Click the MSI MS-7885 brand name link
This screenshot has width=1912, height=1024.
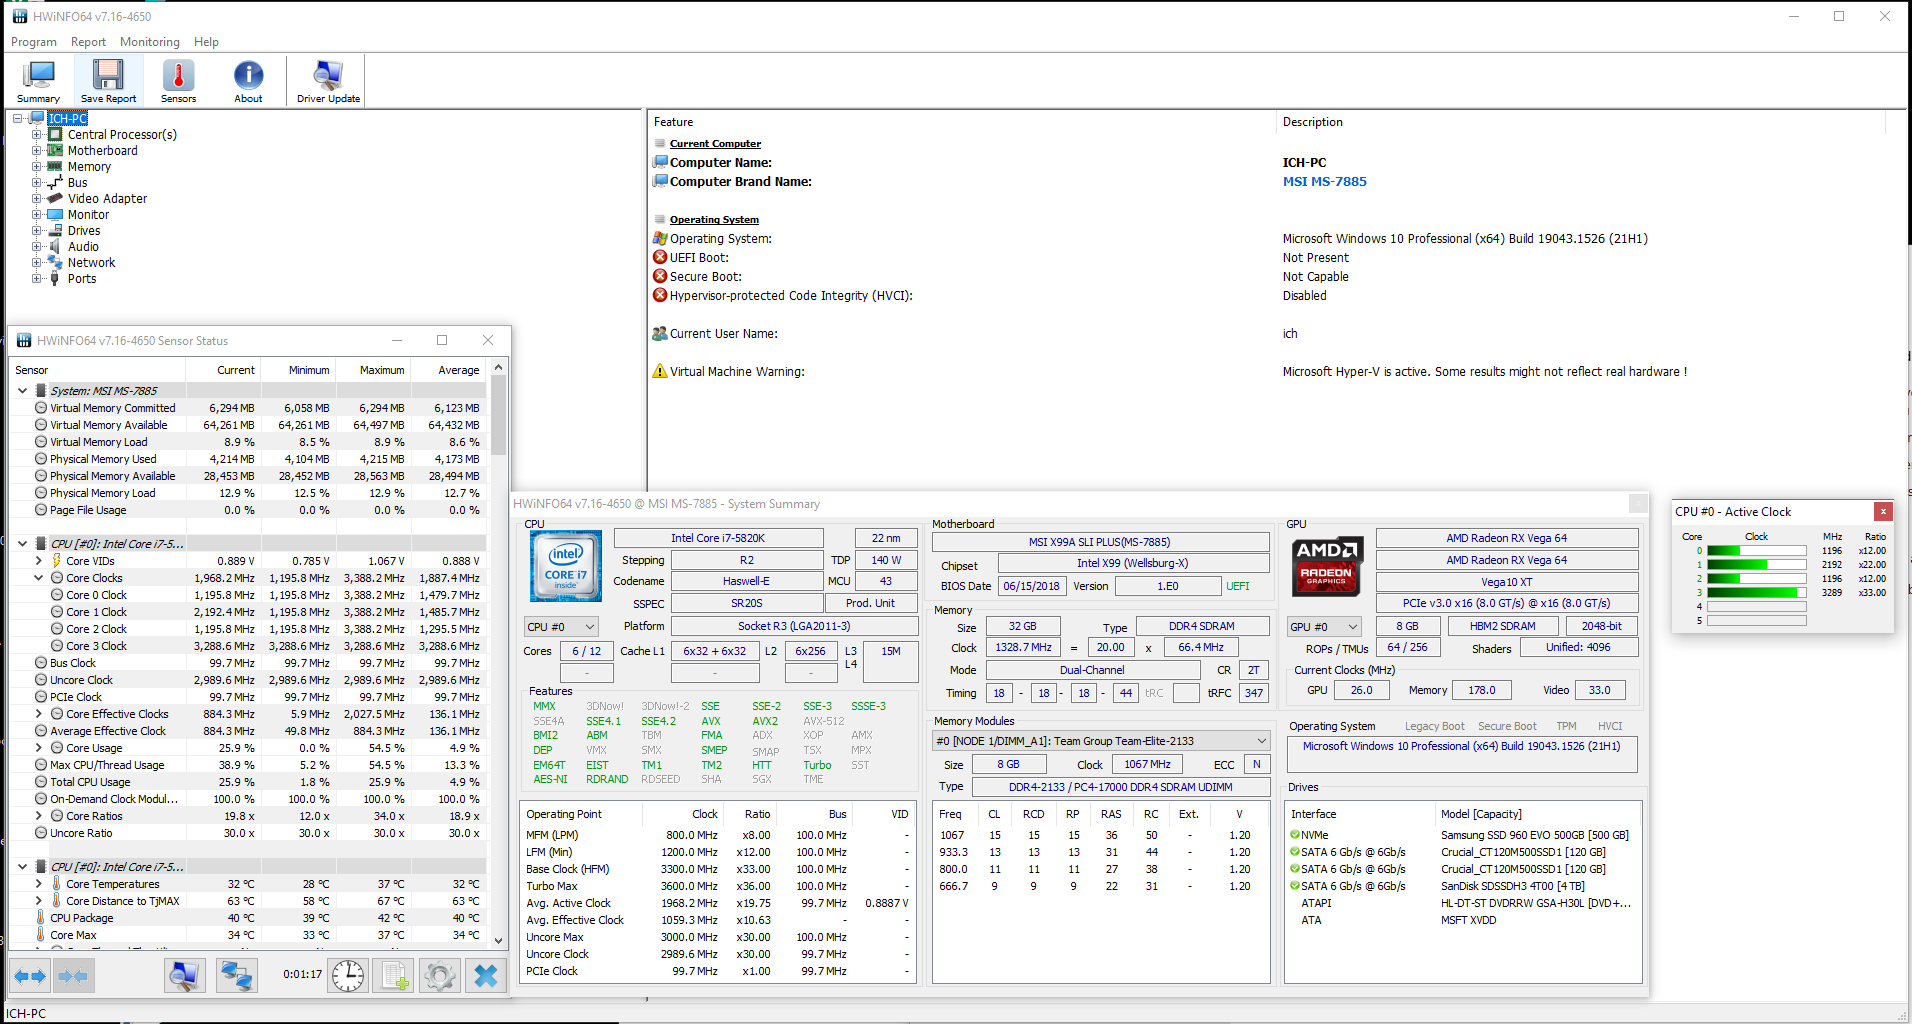[x=1324, y=181]
